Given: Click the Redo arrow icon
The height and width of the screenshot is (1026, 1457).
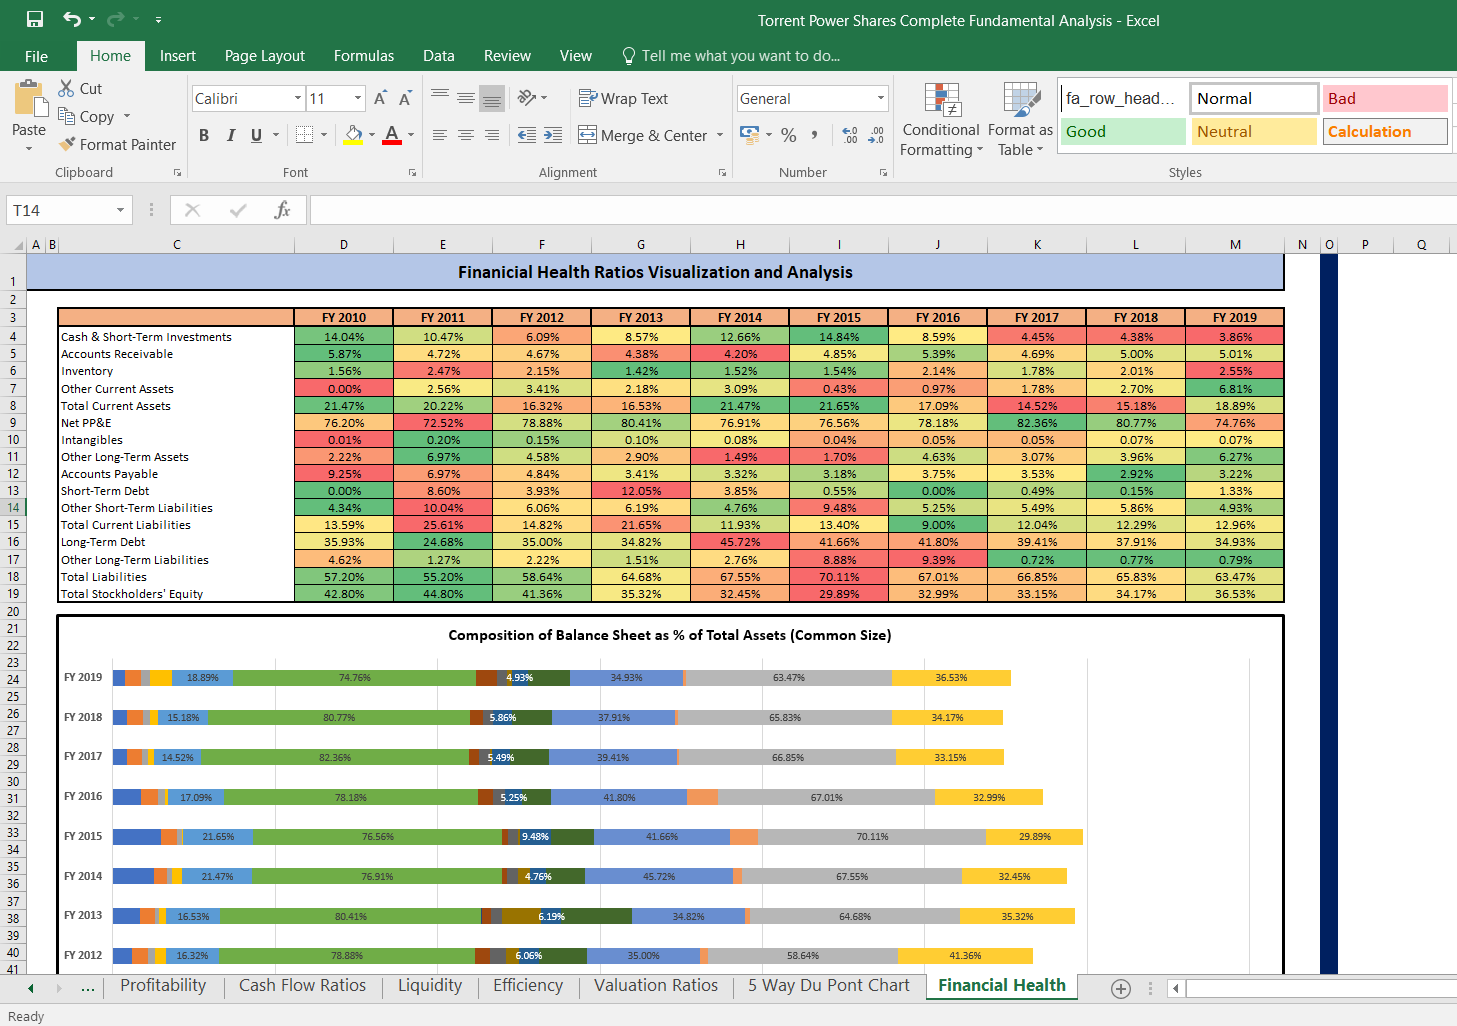Looking at the screenshot, I should point(116,19).
